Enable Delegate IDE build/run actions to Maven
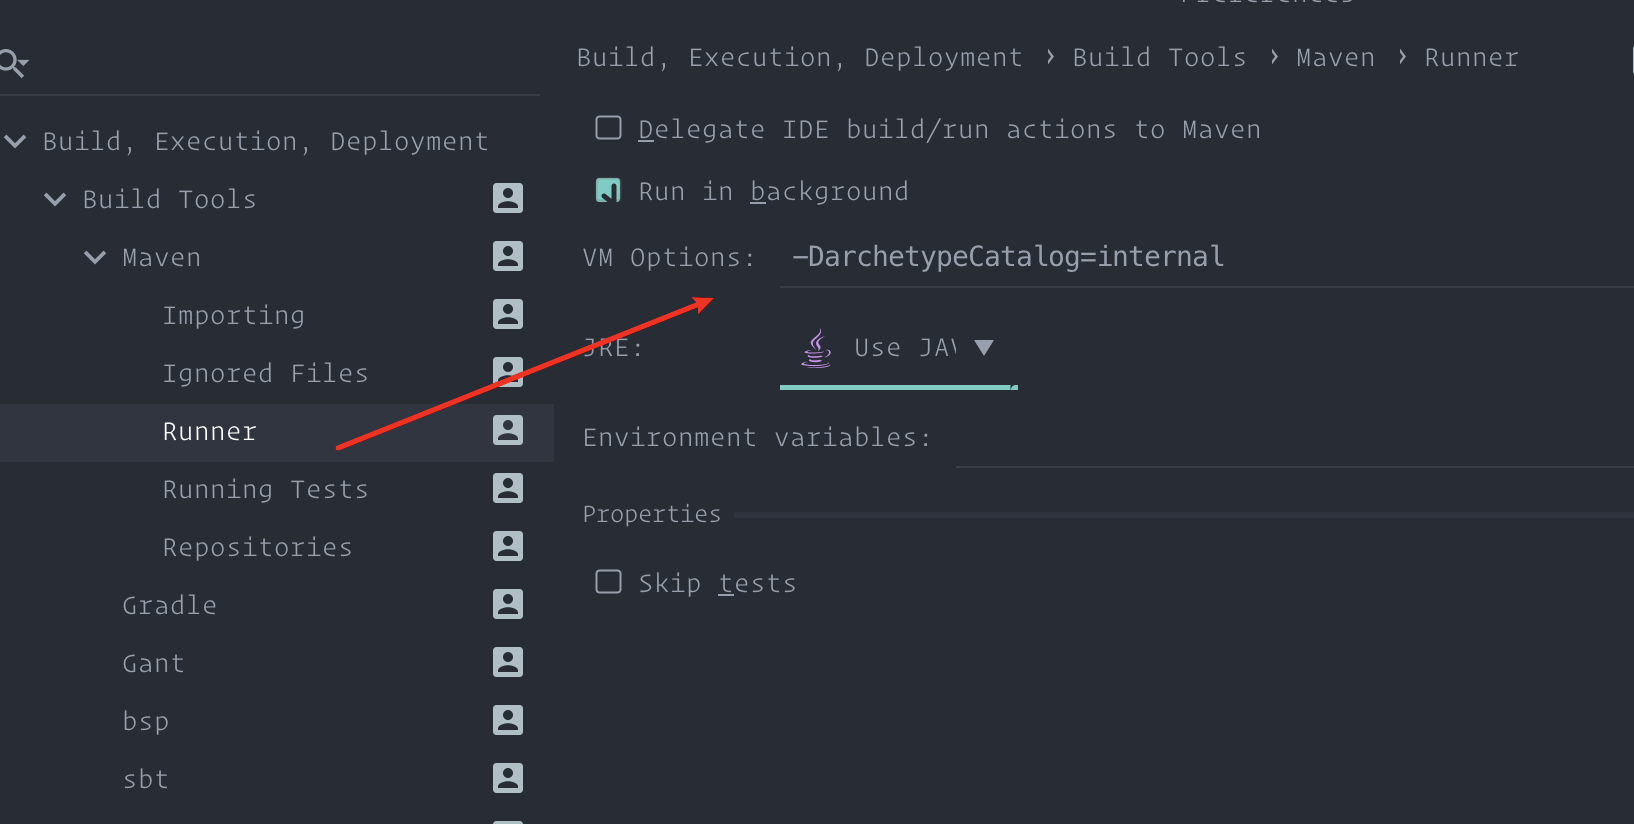1634x824 pixels. tap(608, 128)
